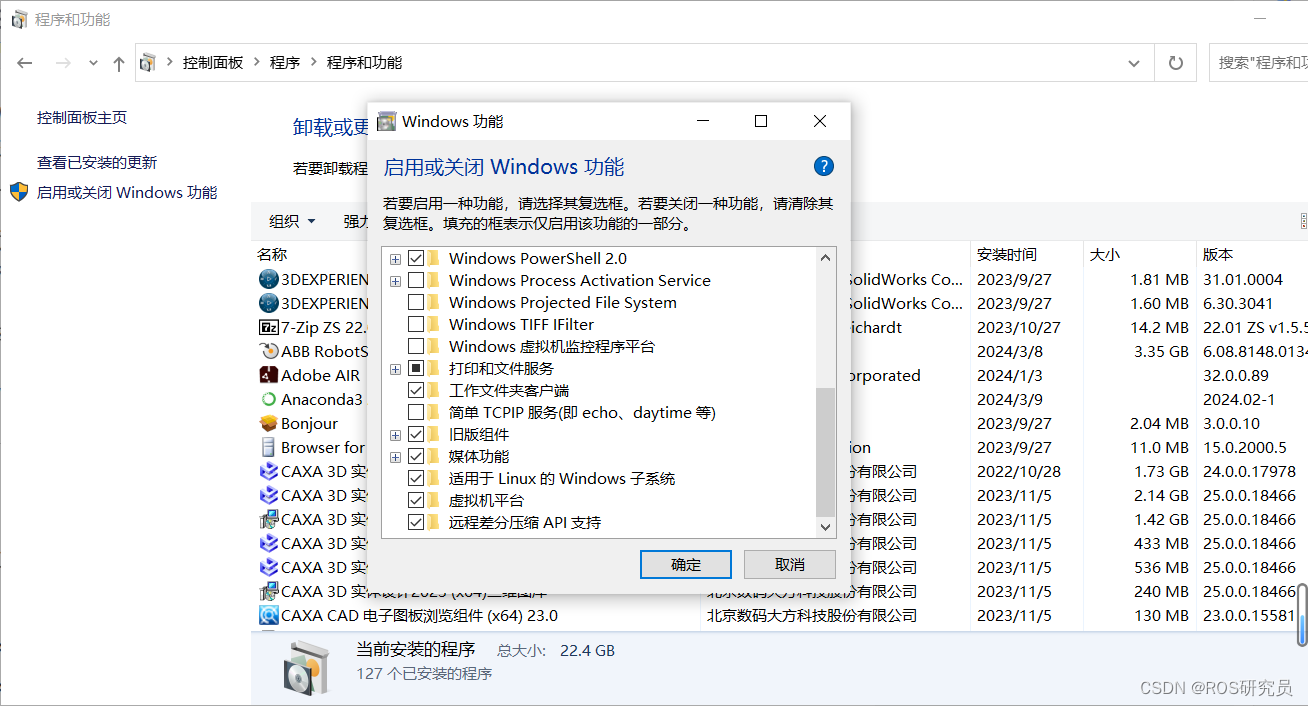Check Windows Process Activation Service box
Screen dimensions: 1308x706
click(x=416, y=280)
